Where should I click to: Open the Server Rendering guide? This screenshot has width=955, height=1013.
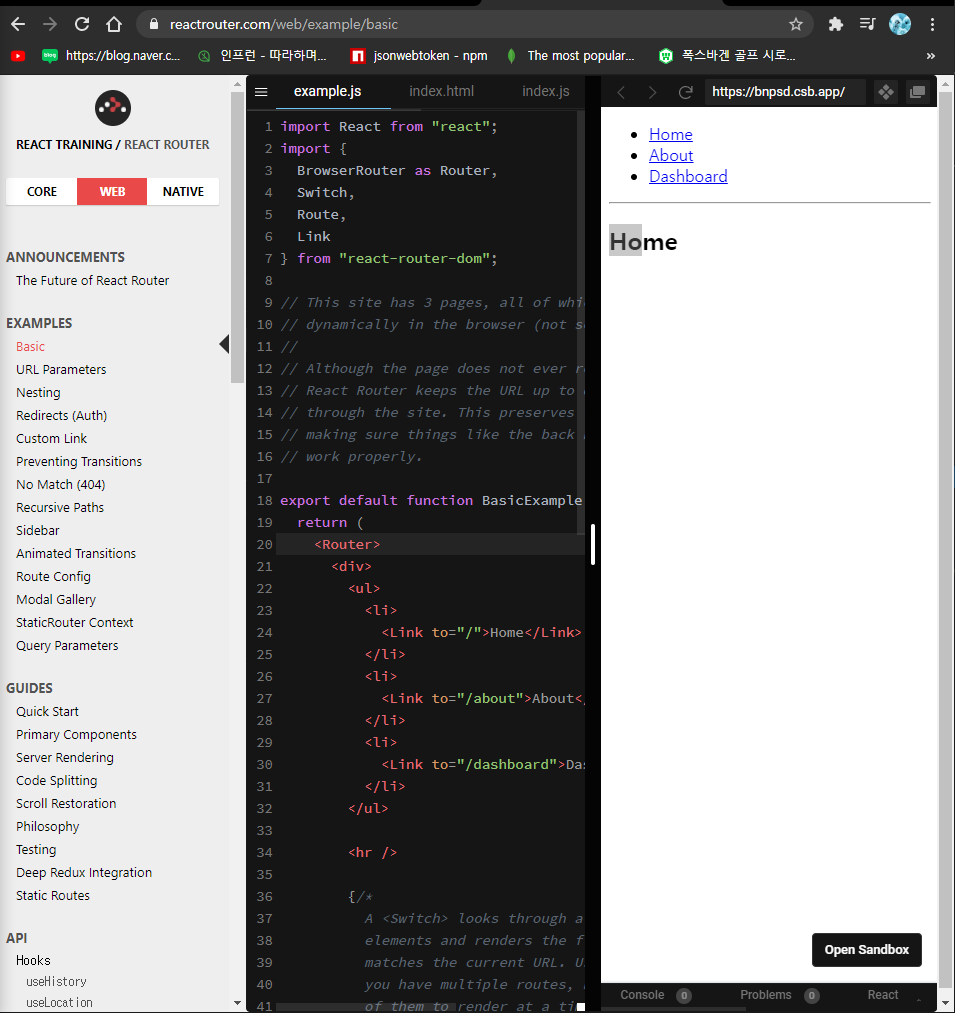(65, 758)
